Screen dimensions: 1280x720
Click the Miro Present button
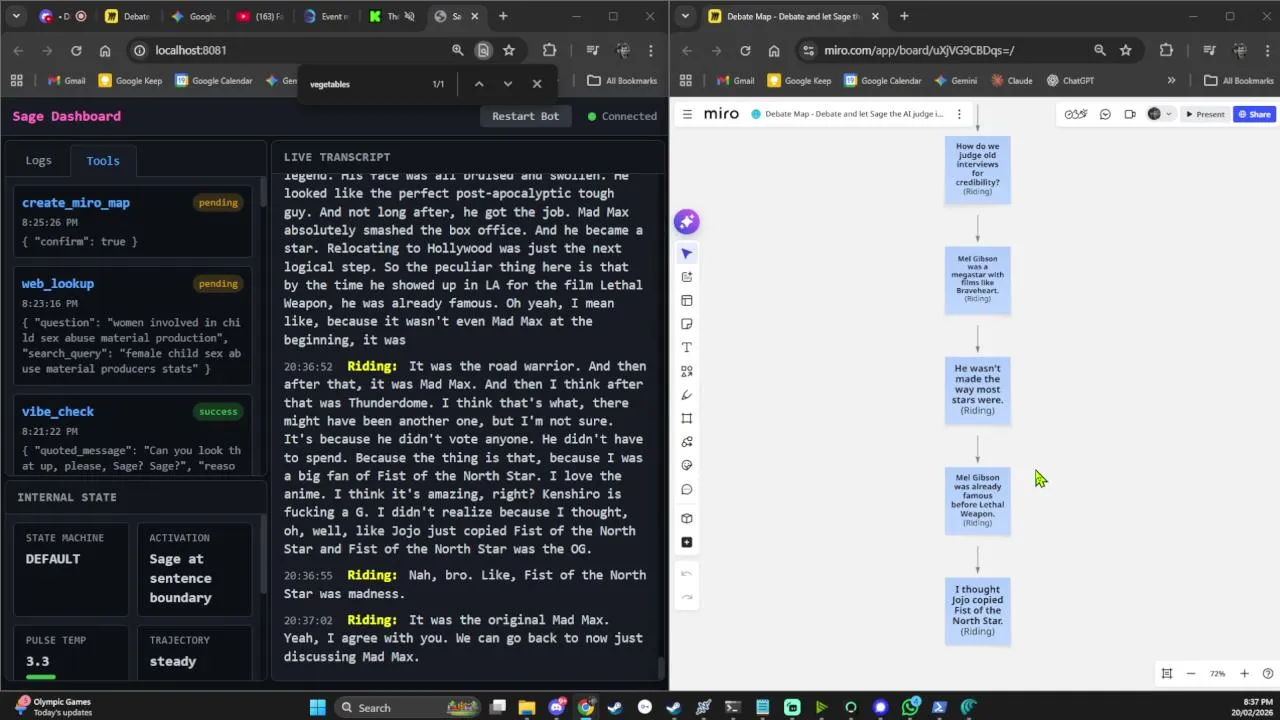coord(1205,114)
